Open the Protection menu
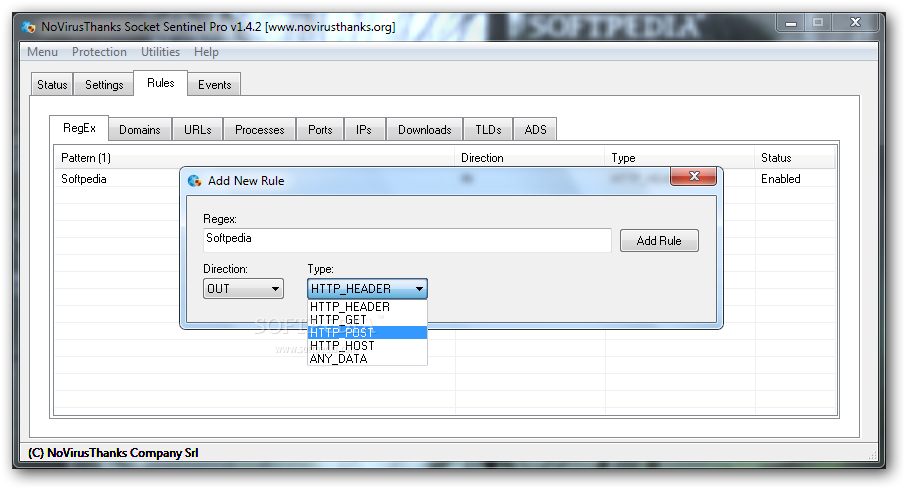 coord(99,52)
